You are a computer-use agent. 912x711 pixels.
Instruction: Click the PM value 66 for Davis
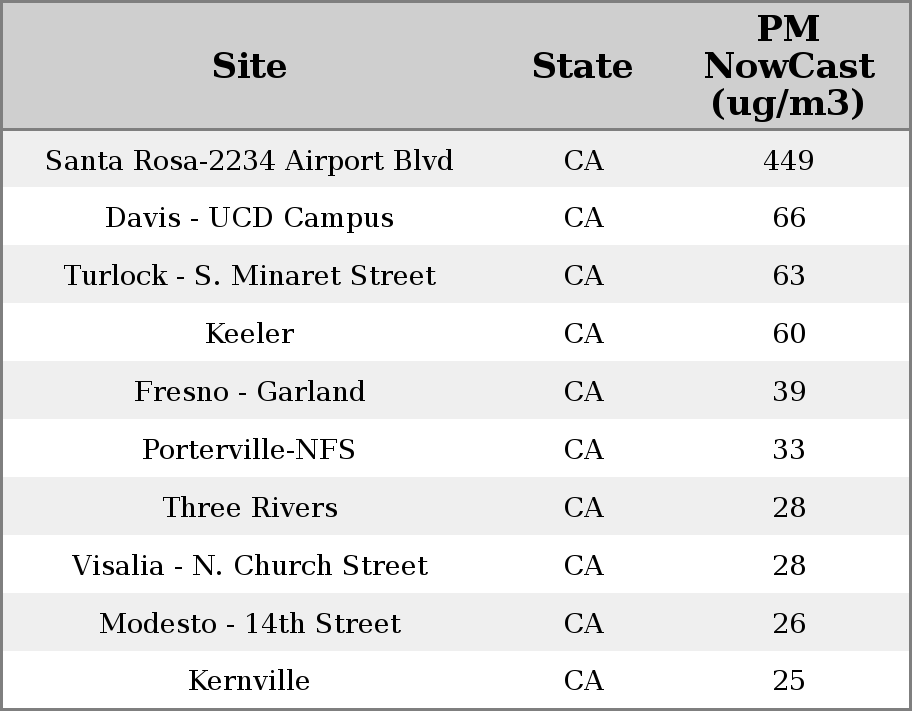tap(788, 218)
